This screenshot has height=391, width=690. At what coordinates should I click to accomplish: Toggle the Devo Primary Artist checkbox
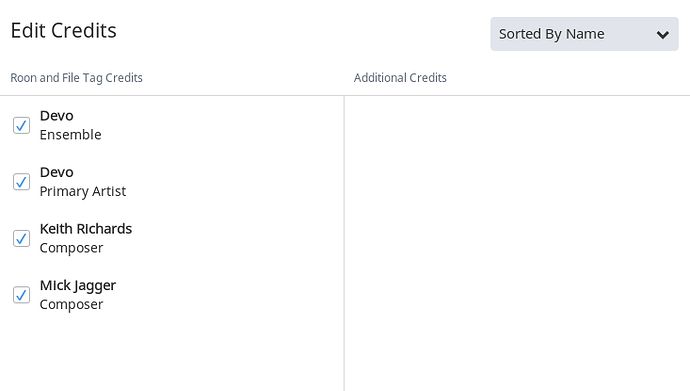click(21, 182)
